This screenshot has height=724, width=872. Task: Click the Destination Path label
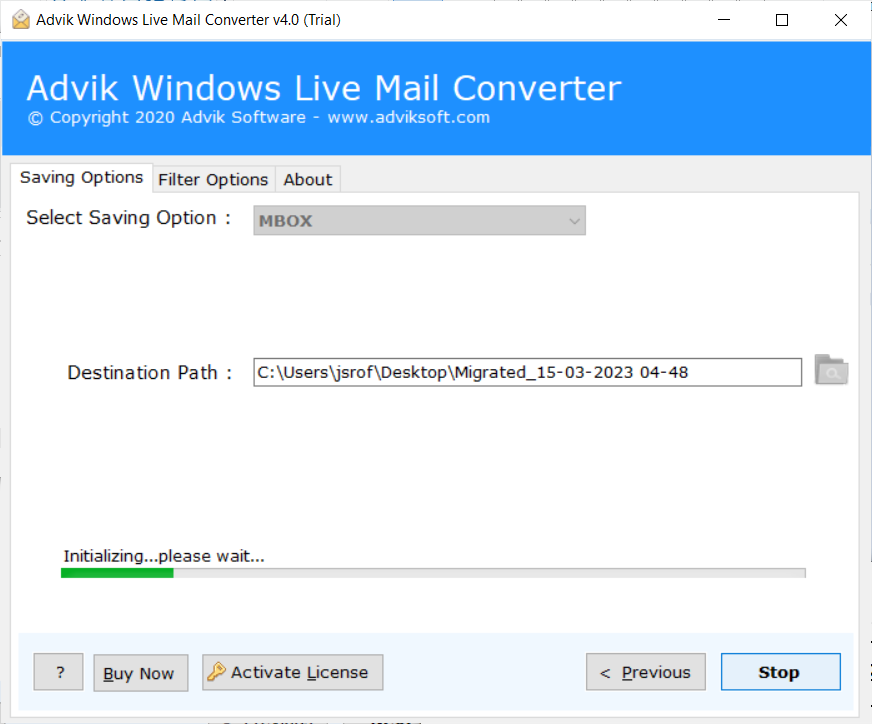[x=150, y=373]
